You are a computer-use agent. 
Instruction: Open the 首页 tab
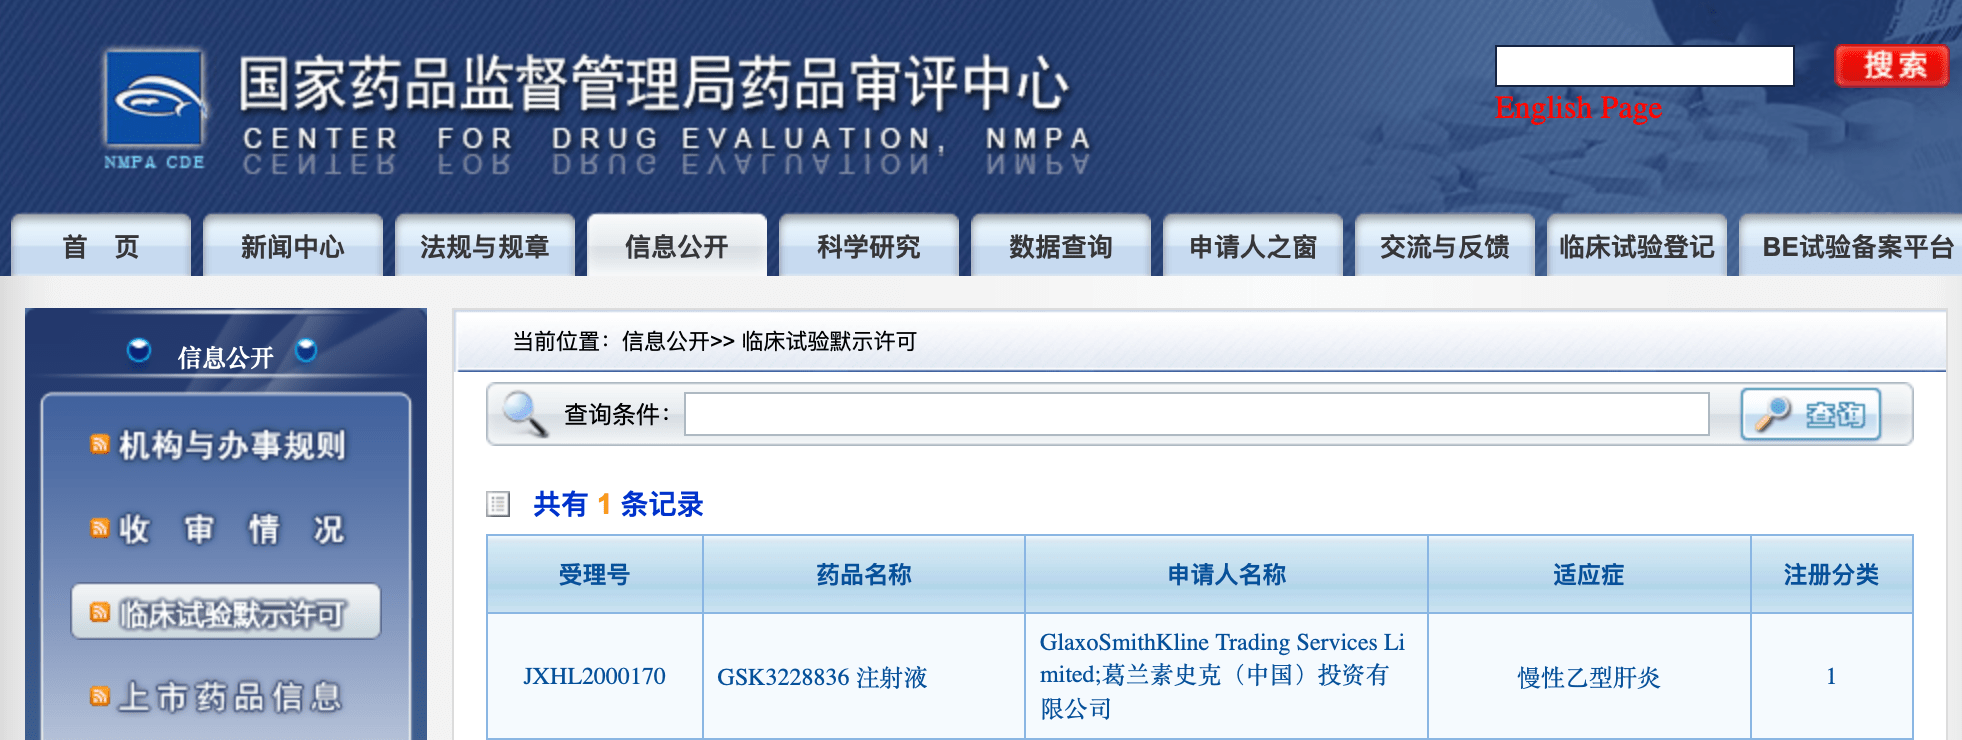(x=100, y=246)
